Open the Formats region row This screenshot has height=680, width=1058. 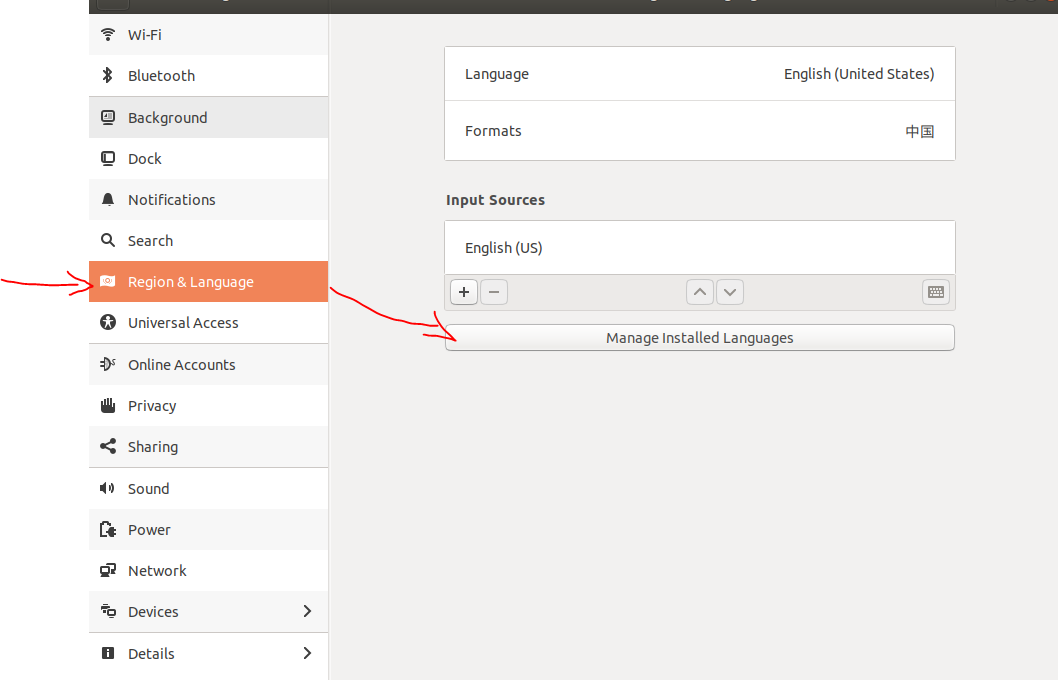tap(699, 131)
